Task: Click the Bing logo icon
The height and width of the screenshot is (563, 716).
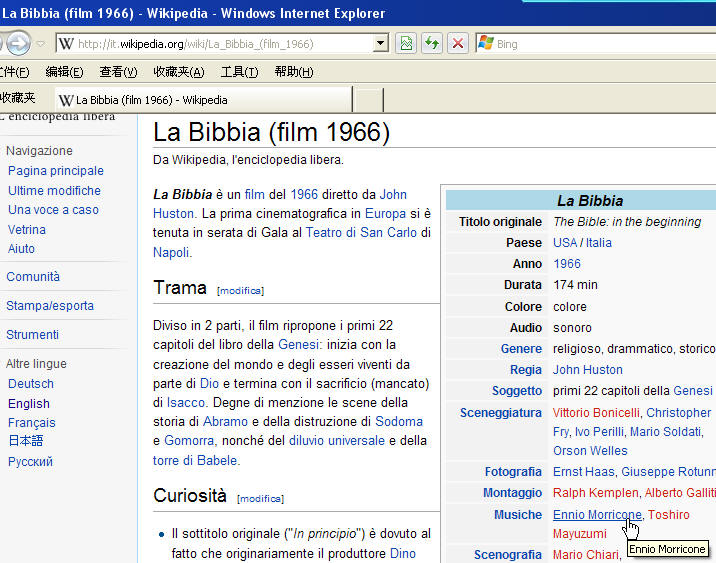Action: [485, 43]
